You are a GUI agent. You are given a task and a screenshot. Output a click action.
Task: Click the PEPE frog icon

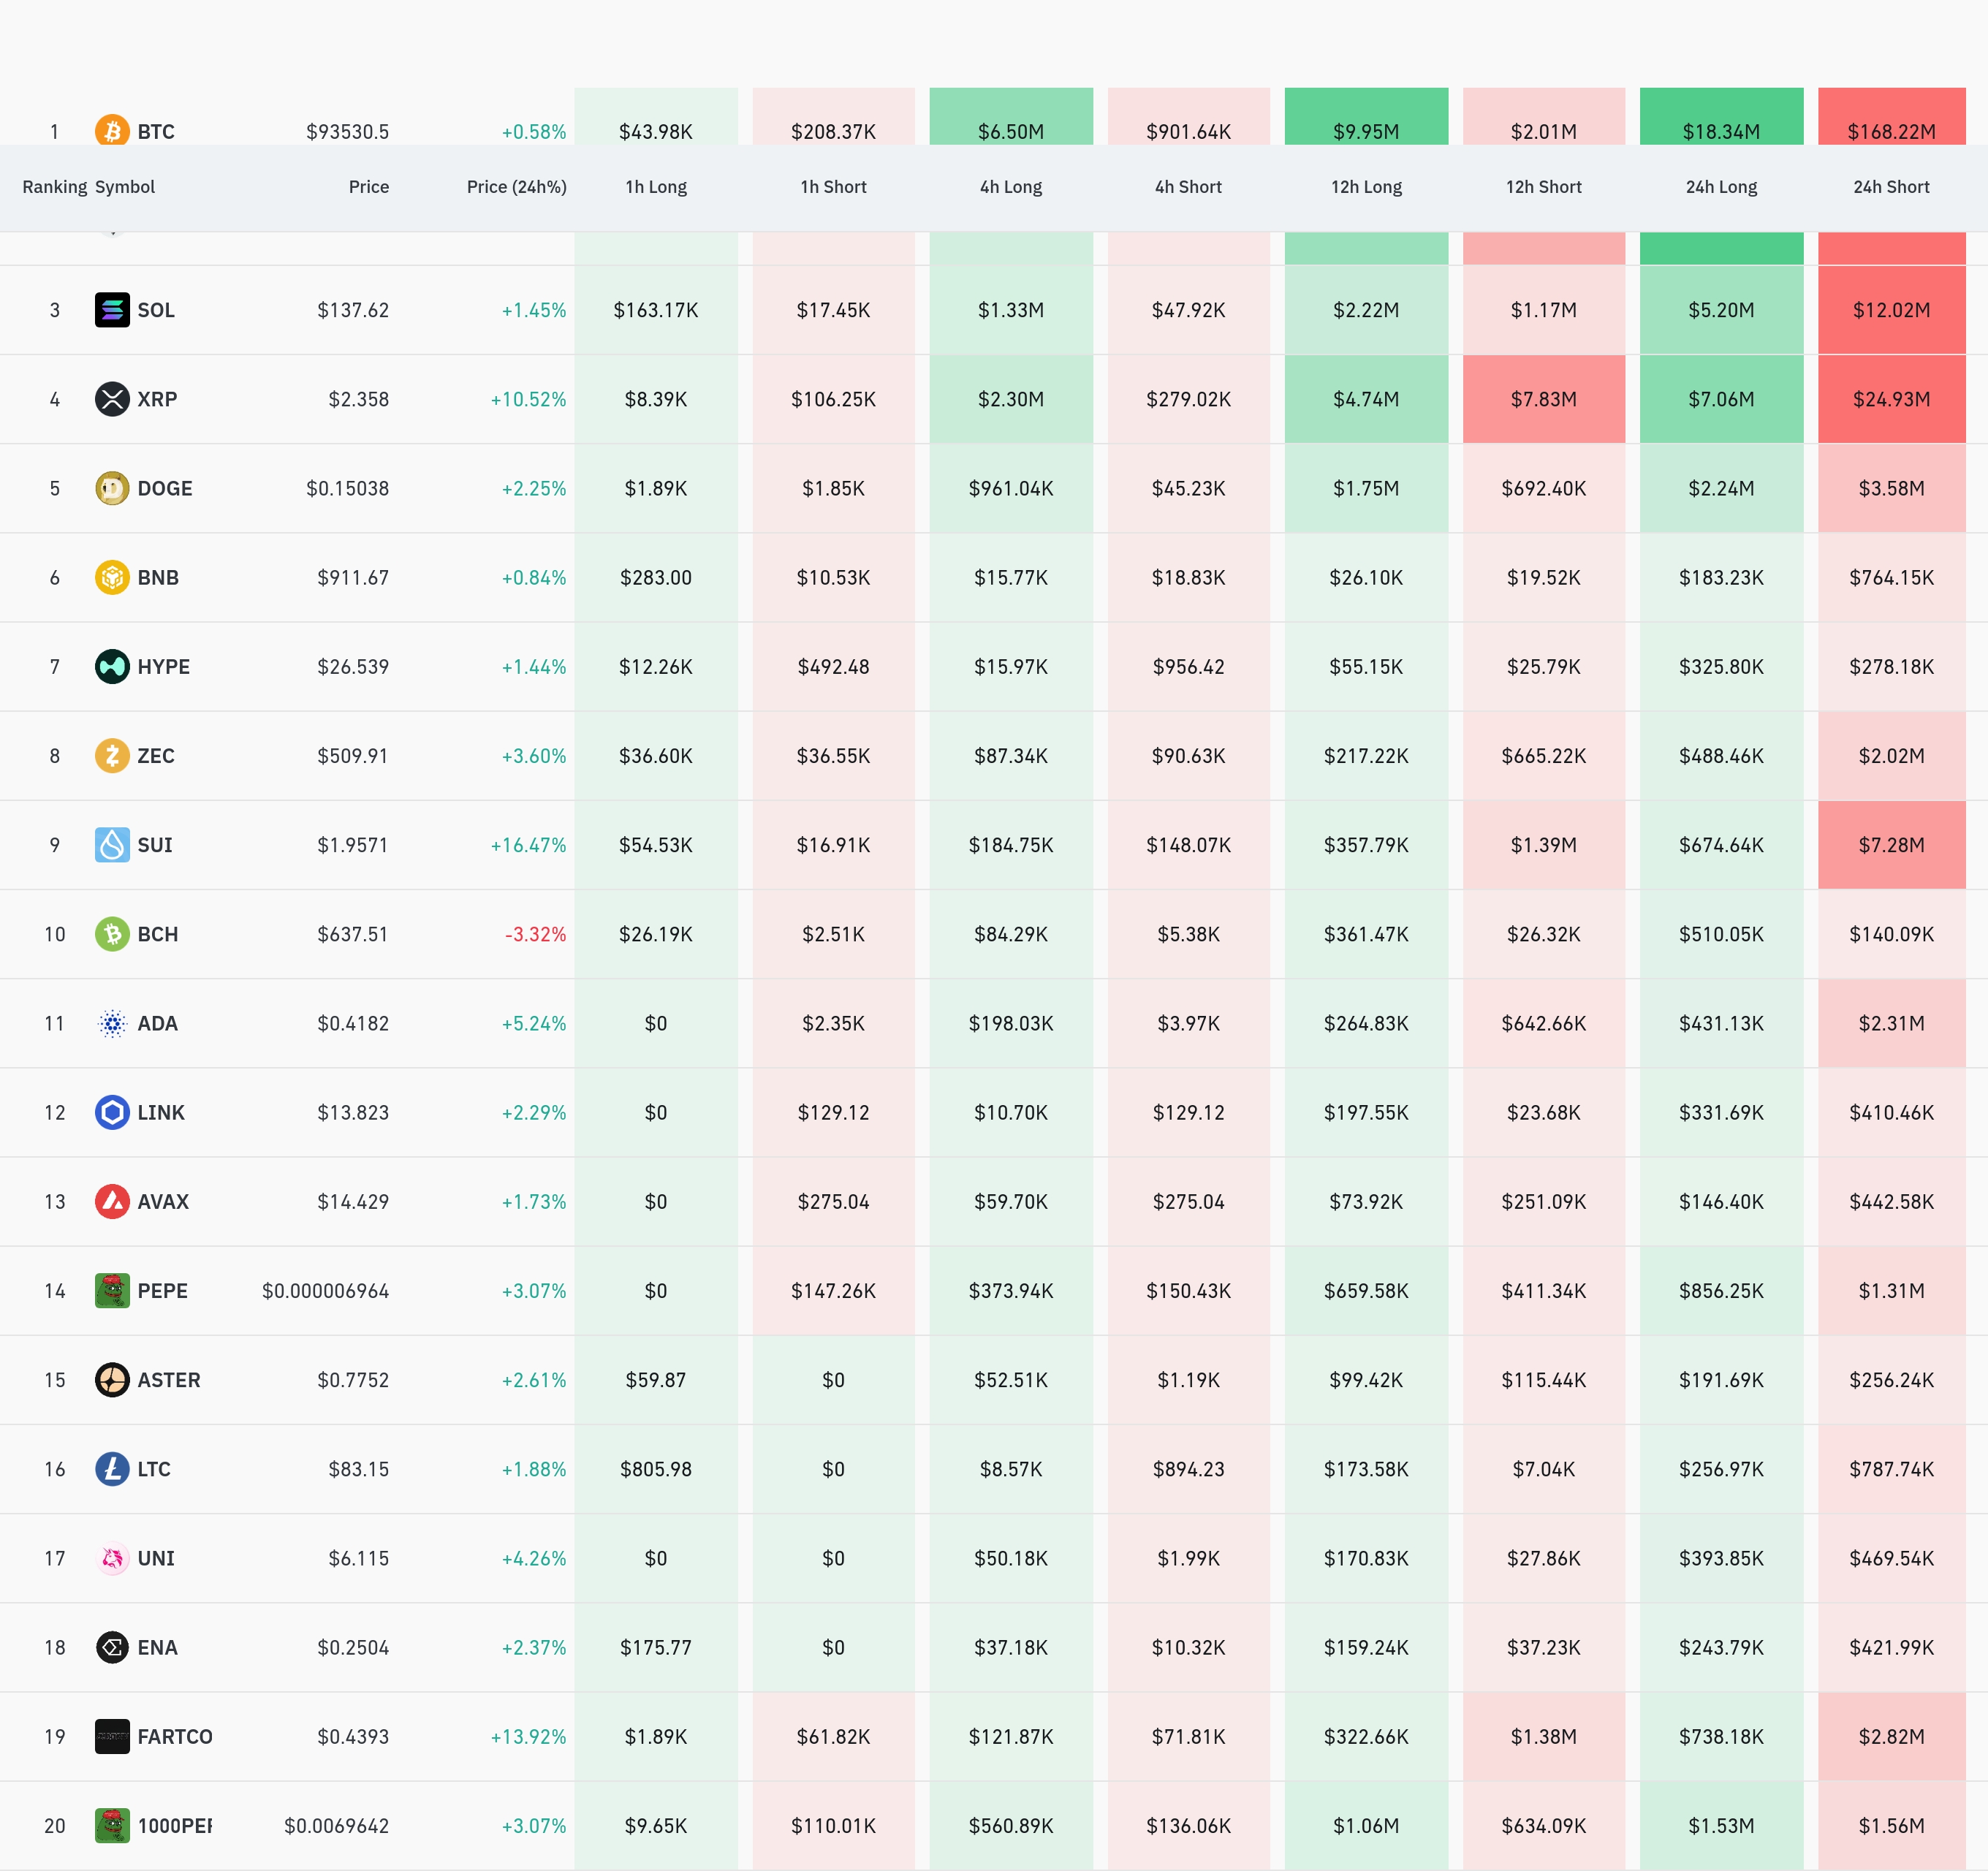click(112, 1290)
